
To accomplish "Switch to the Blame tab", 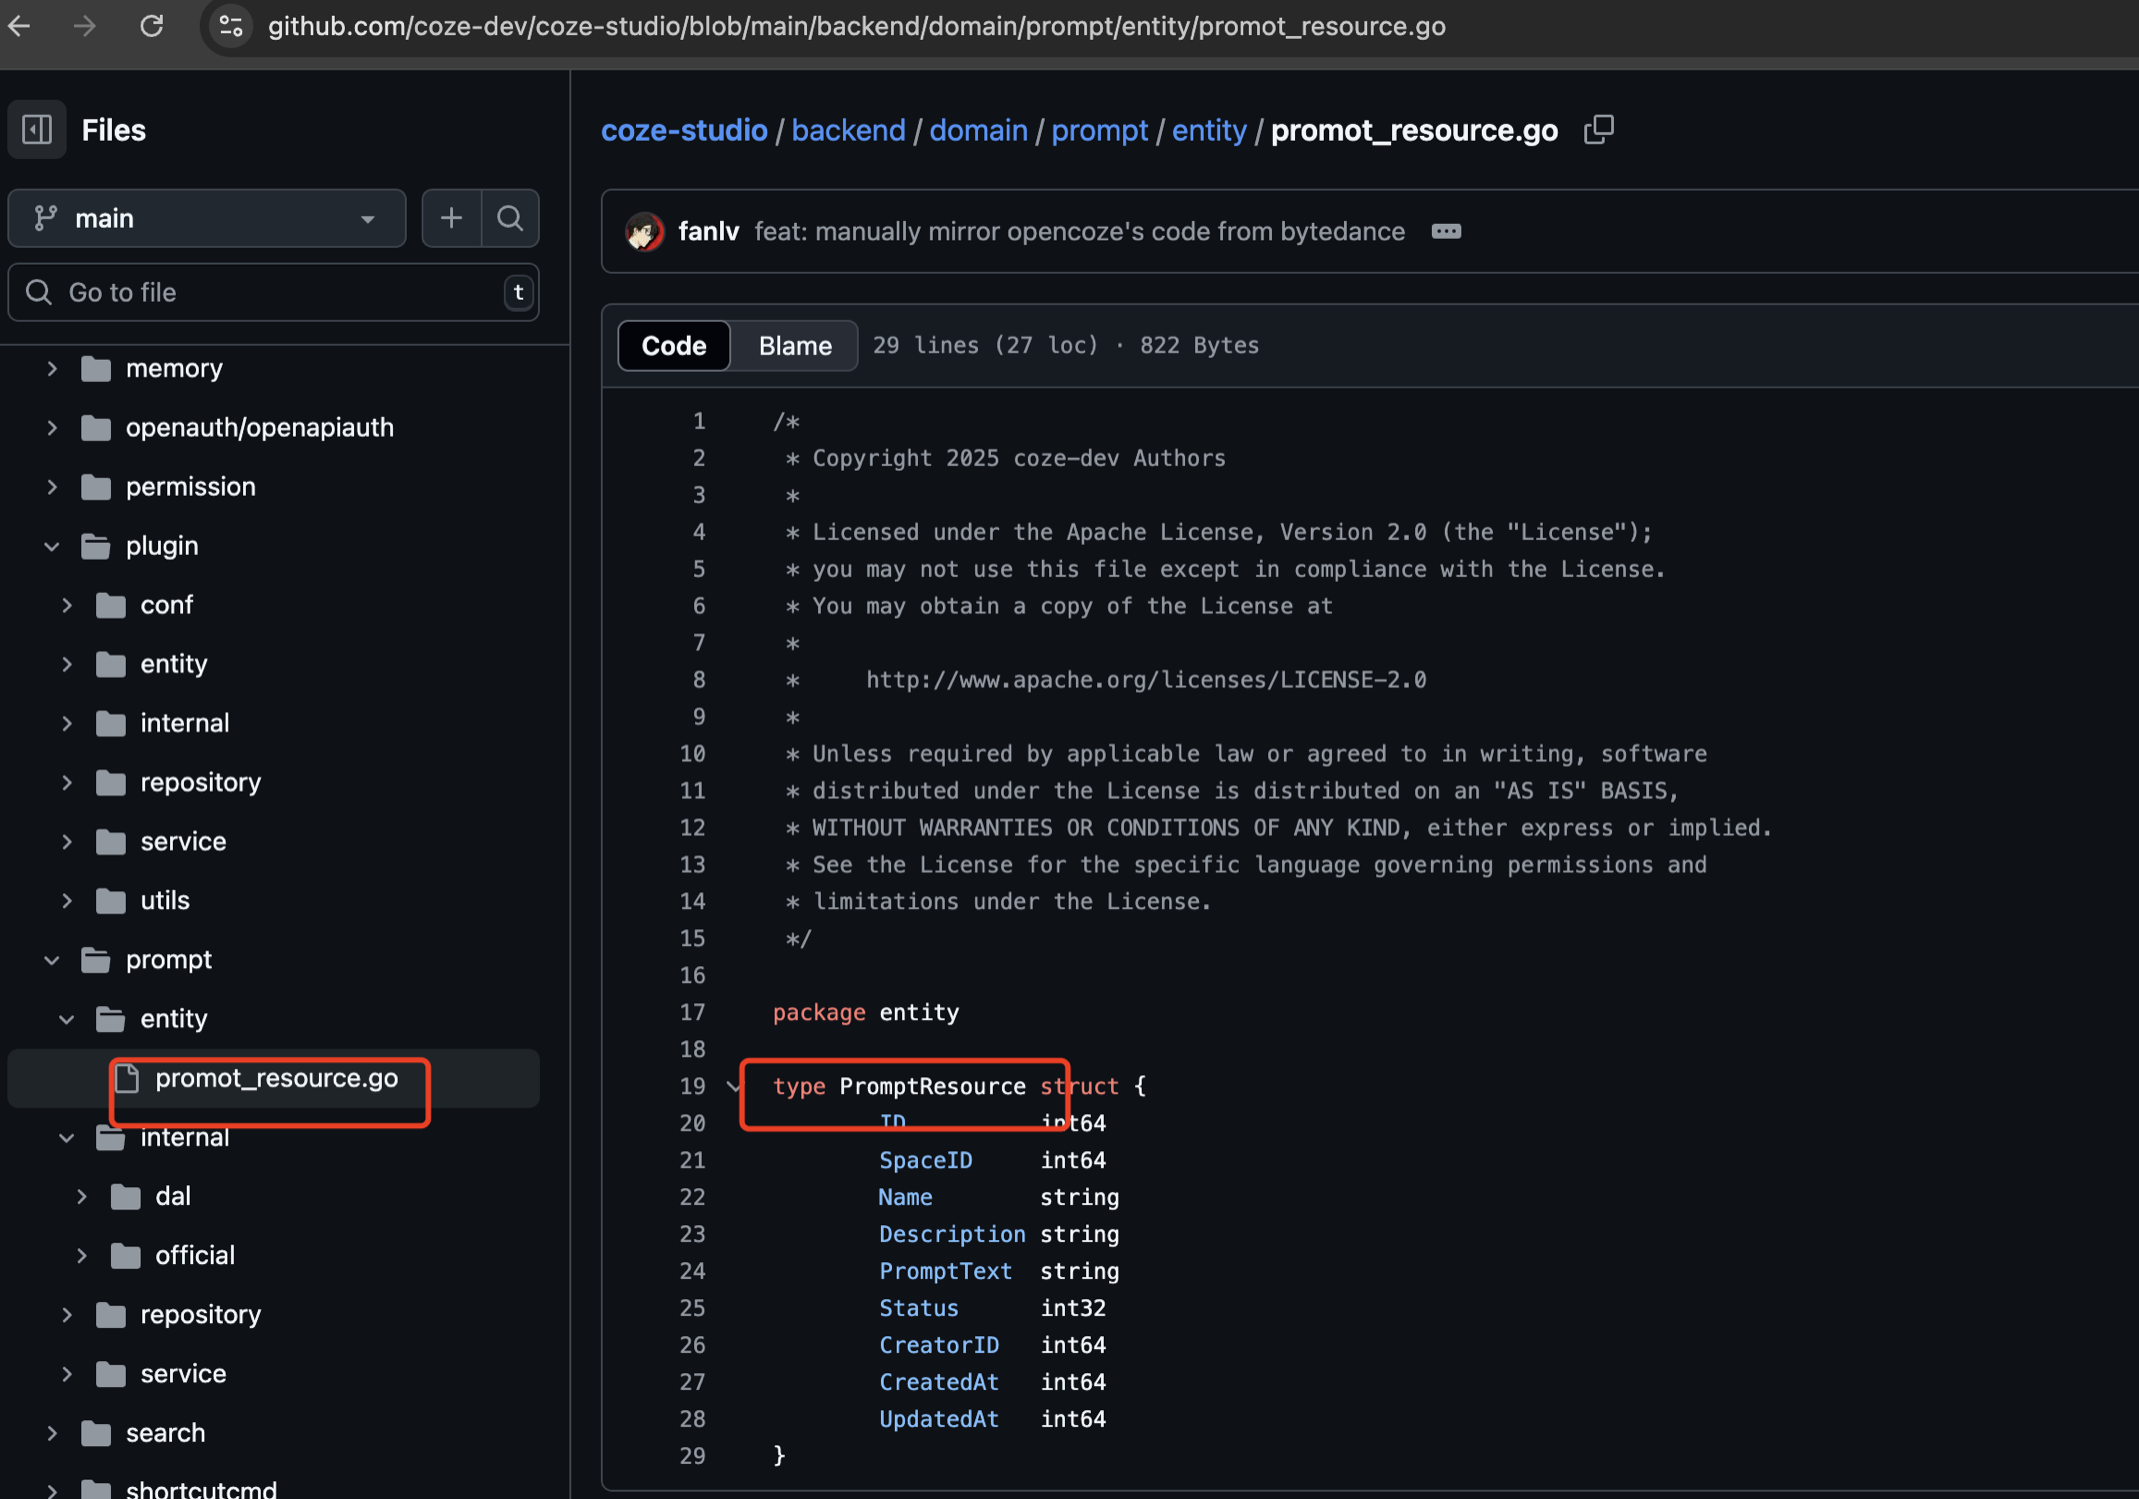I will (794, 346).
